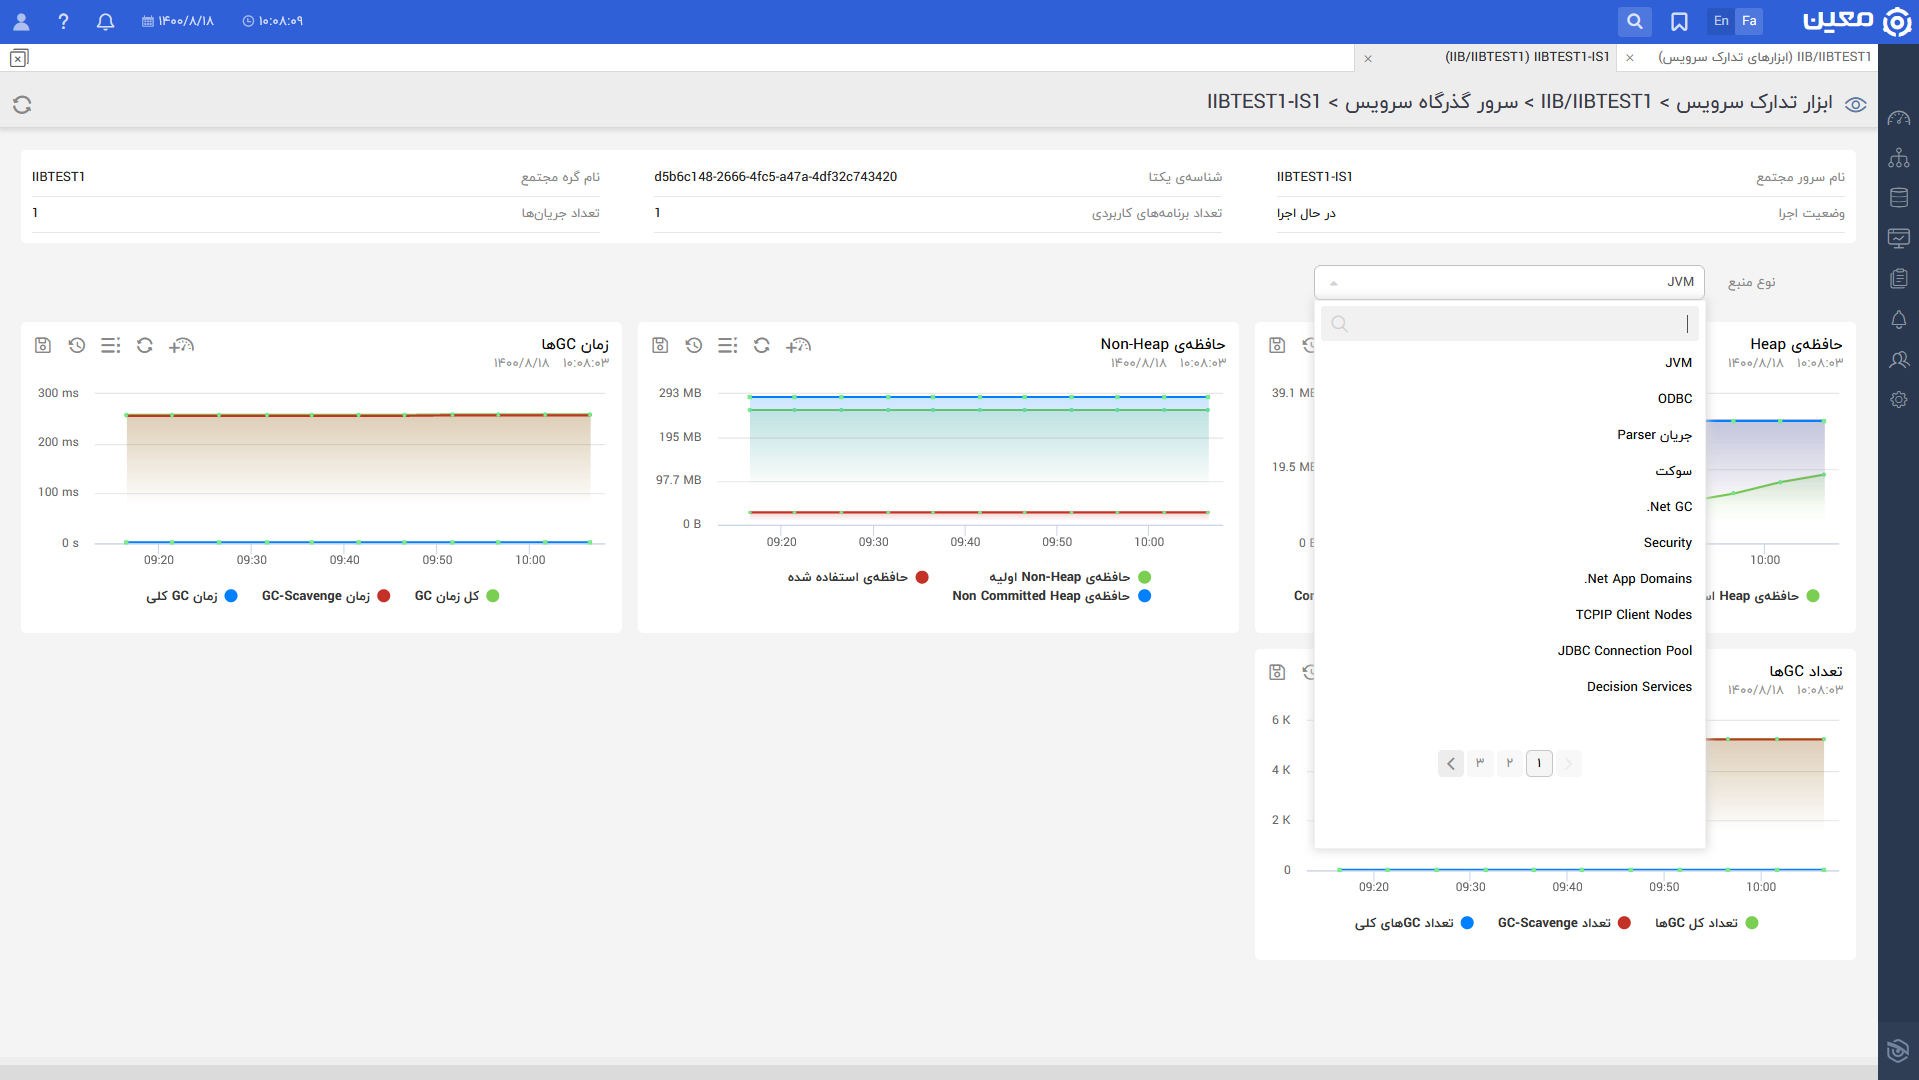Image resolution: width=1919 pixels, height=1080 pixels.
Task: Open the topology hierarchy icon in sidebar
Action: (x=1899, y=158)
